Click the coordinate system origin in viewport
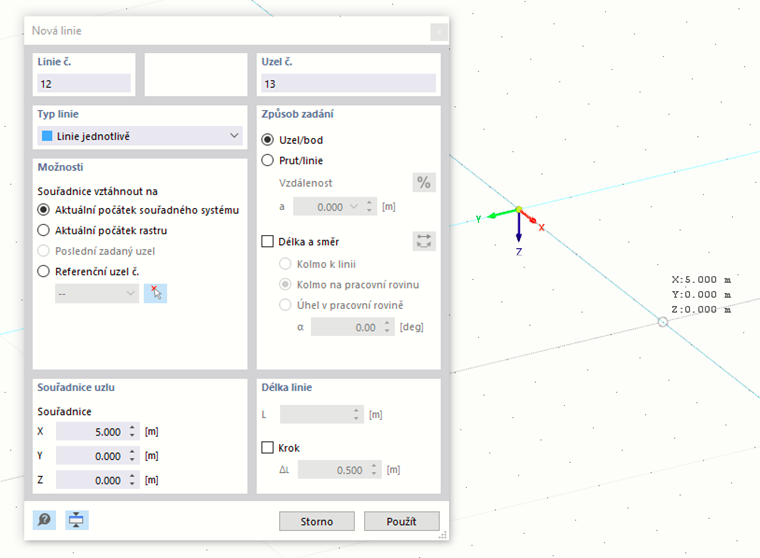Screen dimensions: 760x558 [x=519, y=209]
